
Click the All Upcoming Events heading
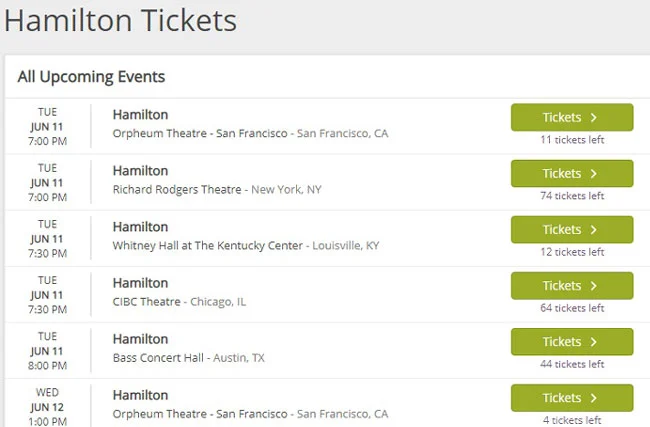click(91, 77)
